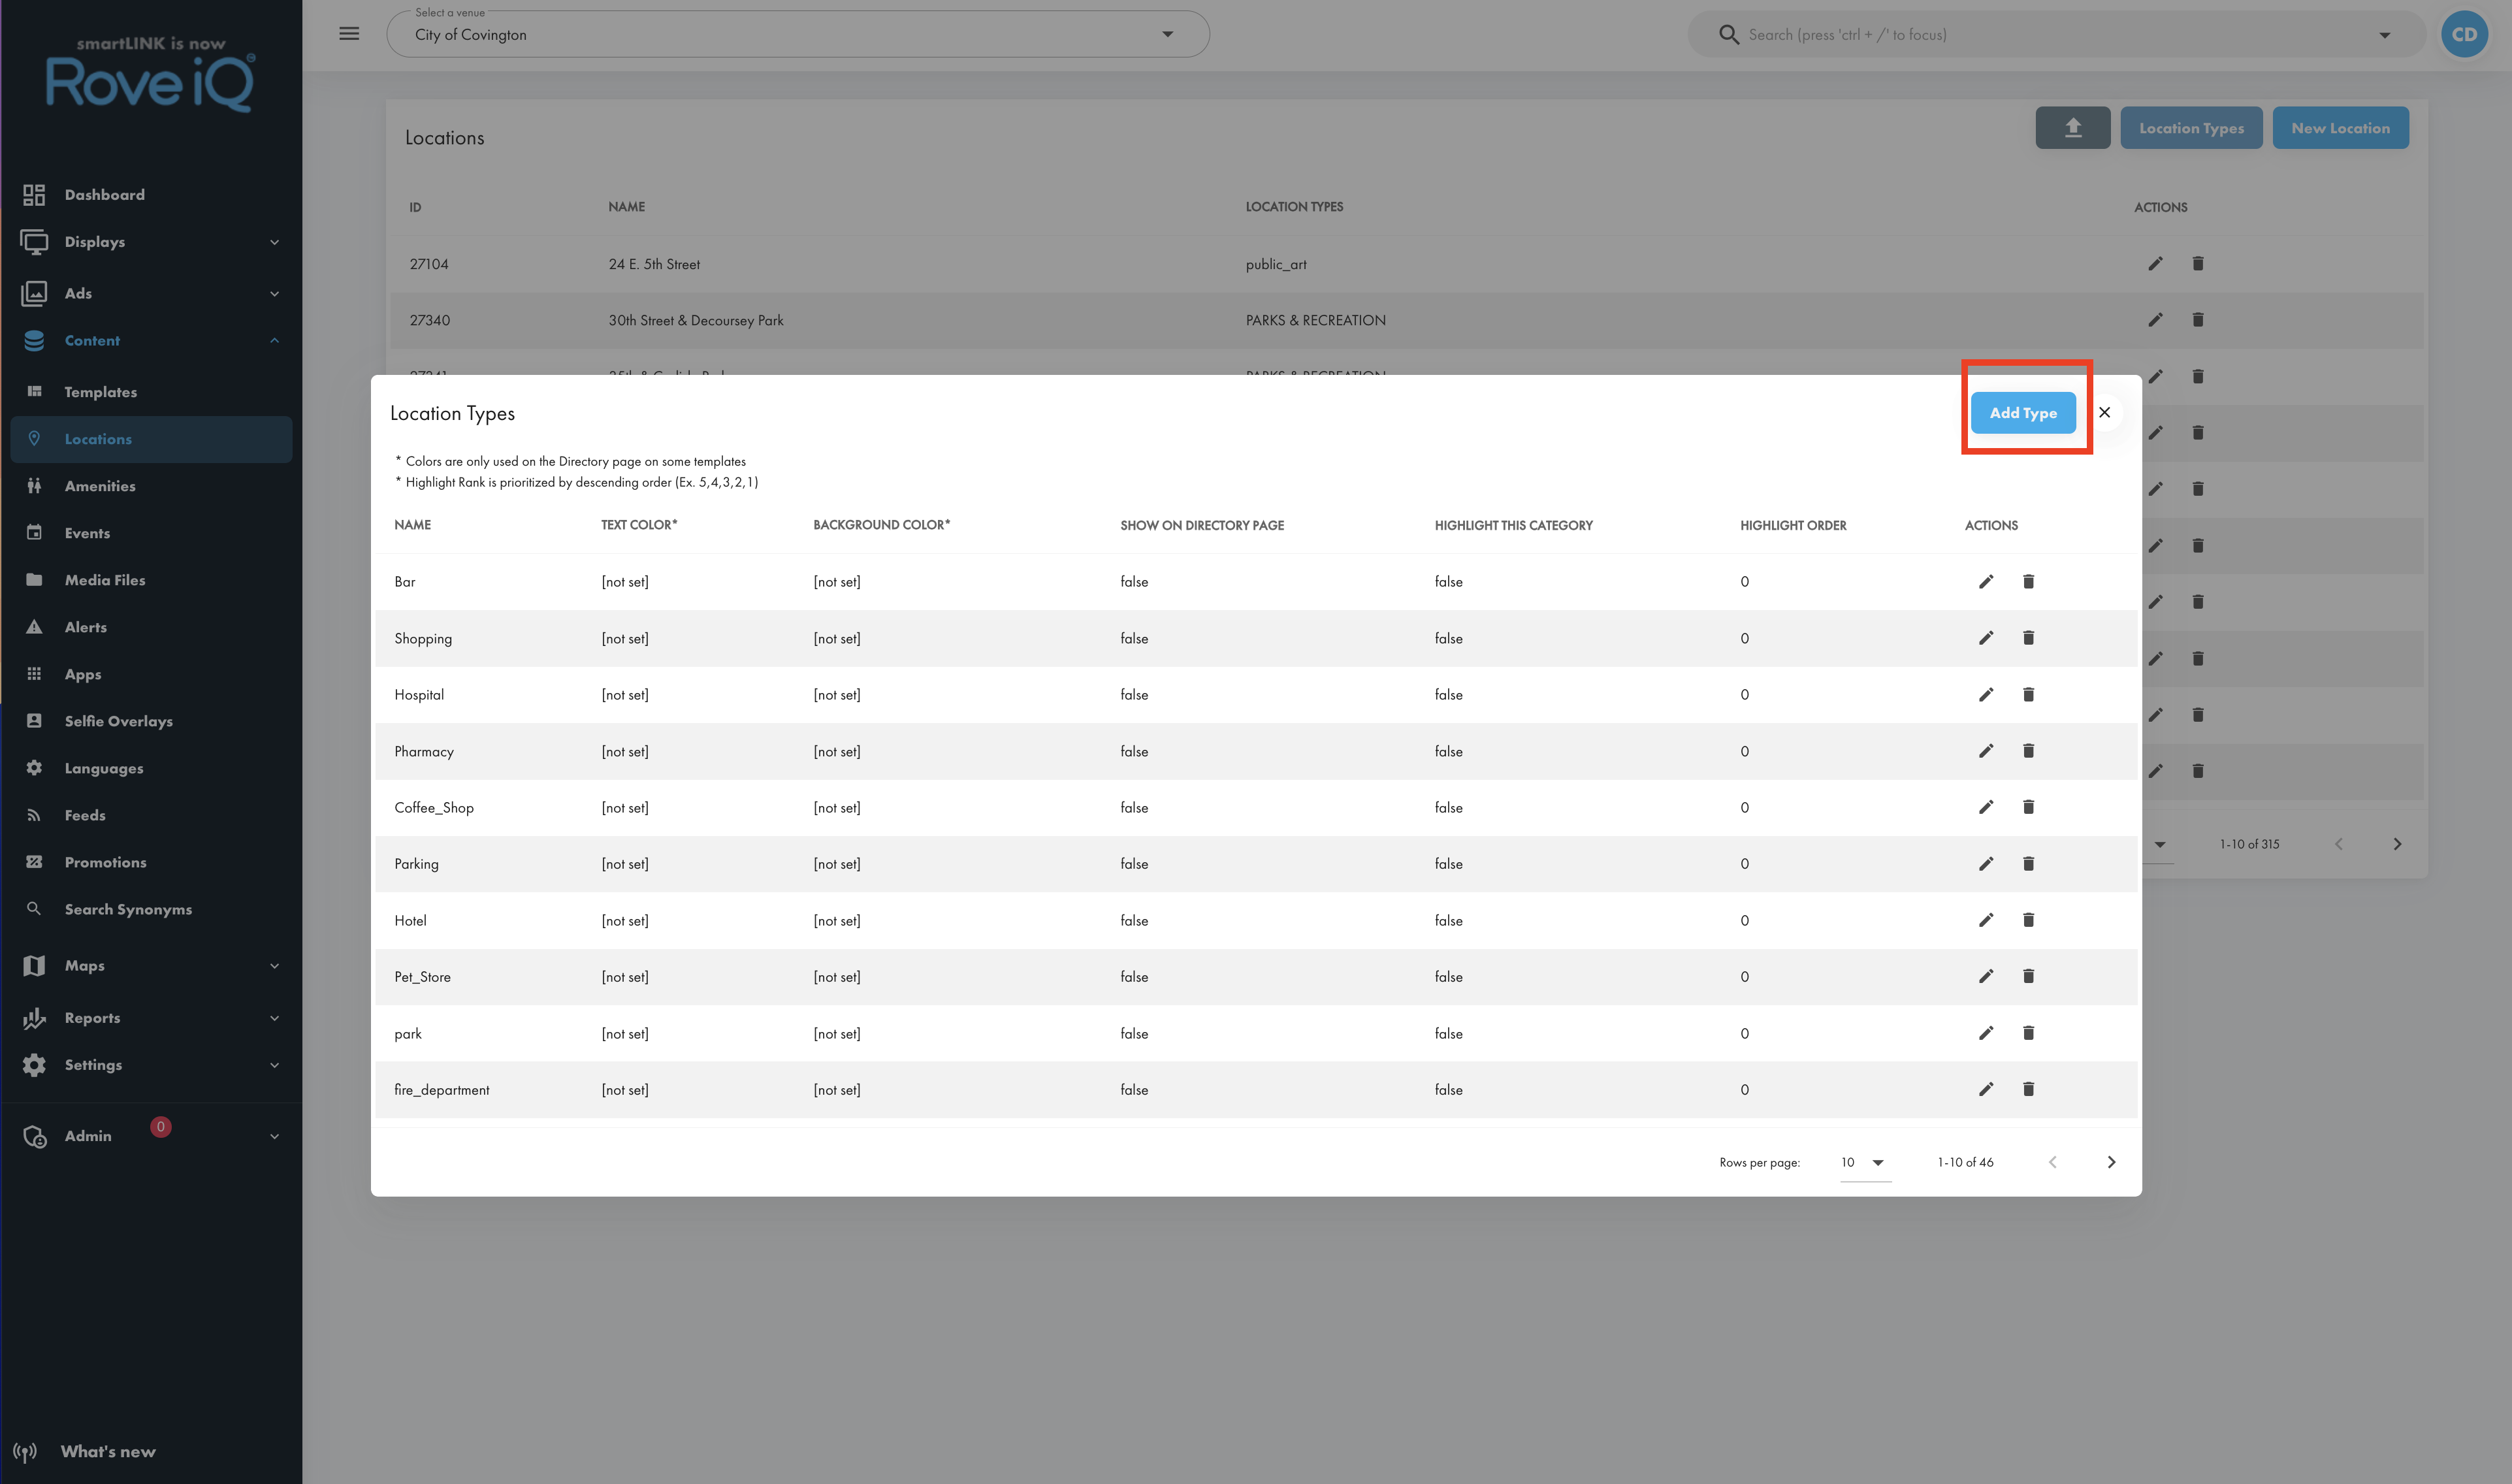
Task: Close the Location Types dialog
Action: tap(2104, 412)
